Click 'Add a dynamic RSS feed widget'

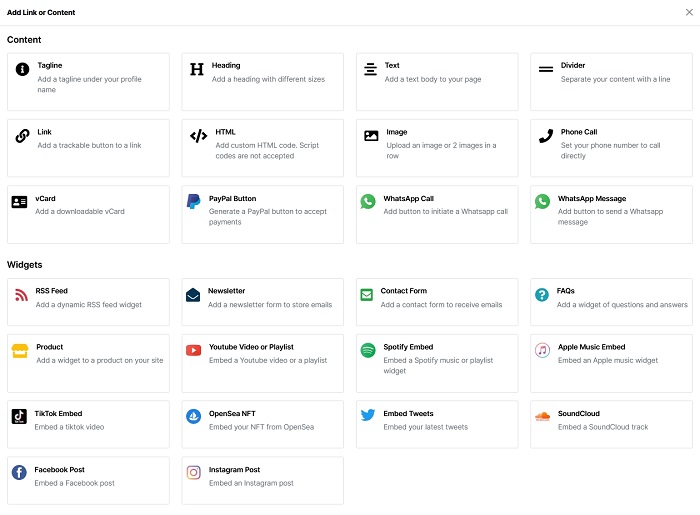point(88,305)
